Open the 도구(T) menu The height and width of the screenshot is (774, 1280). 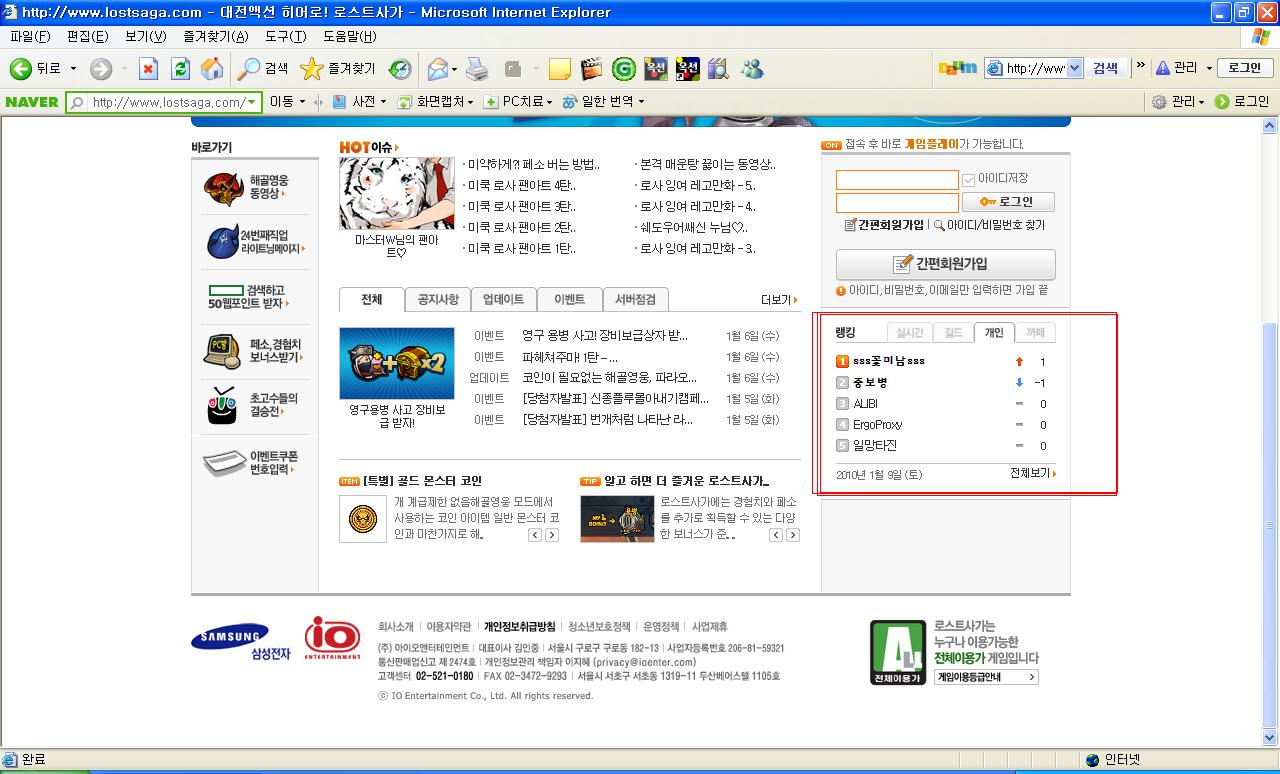pyautogui.click(x=286, y=36)
